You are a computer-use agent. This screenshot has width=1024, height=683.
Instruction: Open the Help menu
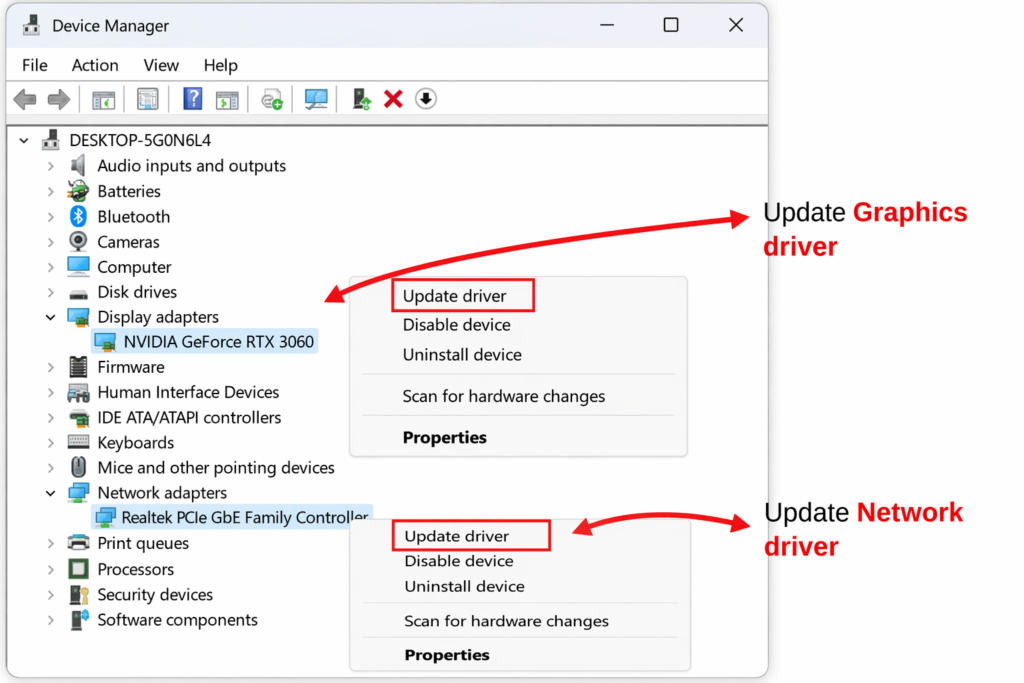pyautogui.click(x=221, y=65)
